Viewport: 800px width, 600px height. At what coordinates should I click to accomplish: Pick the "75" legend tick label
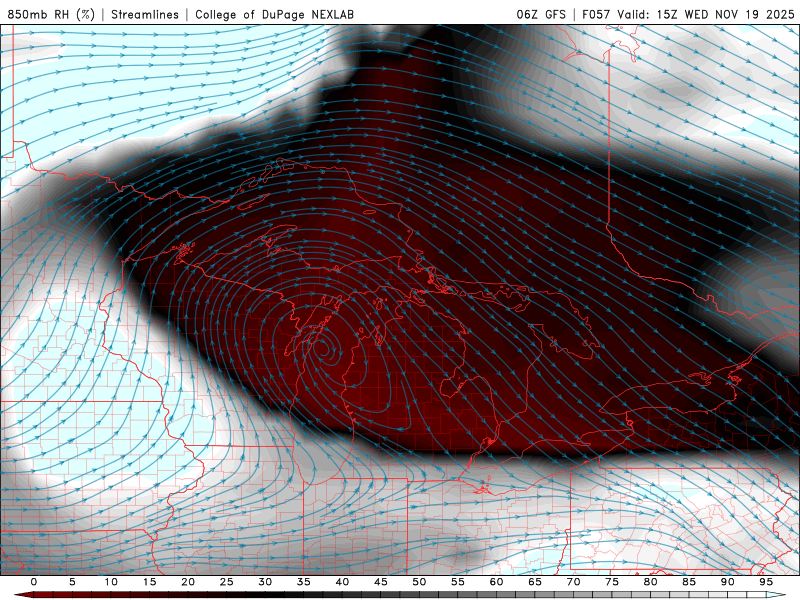point(612,582)
